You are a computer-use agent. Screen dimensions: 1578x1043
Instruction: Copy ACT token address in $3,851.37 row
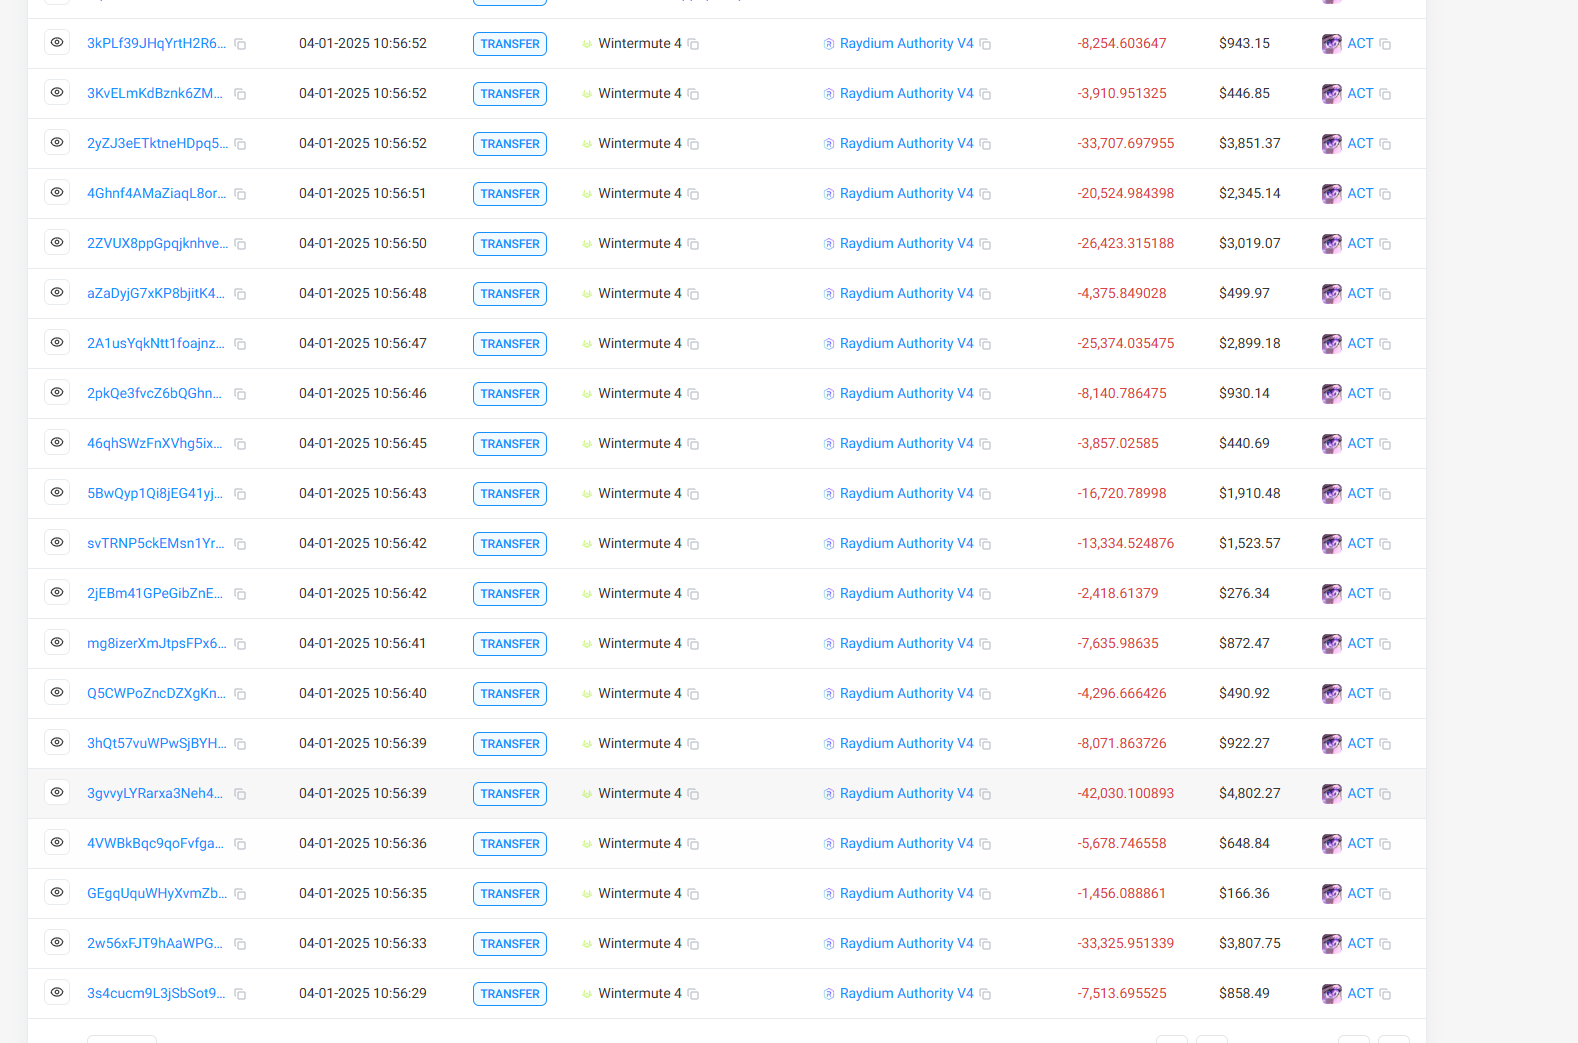point(1385,144)
